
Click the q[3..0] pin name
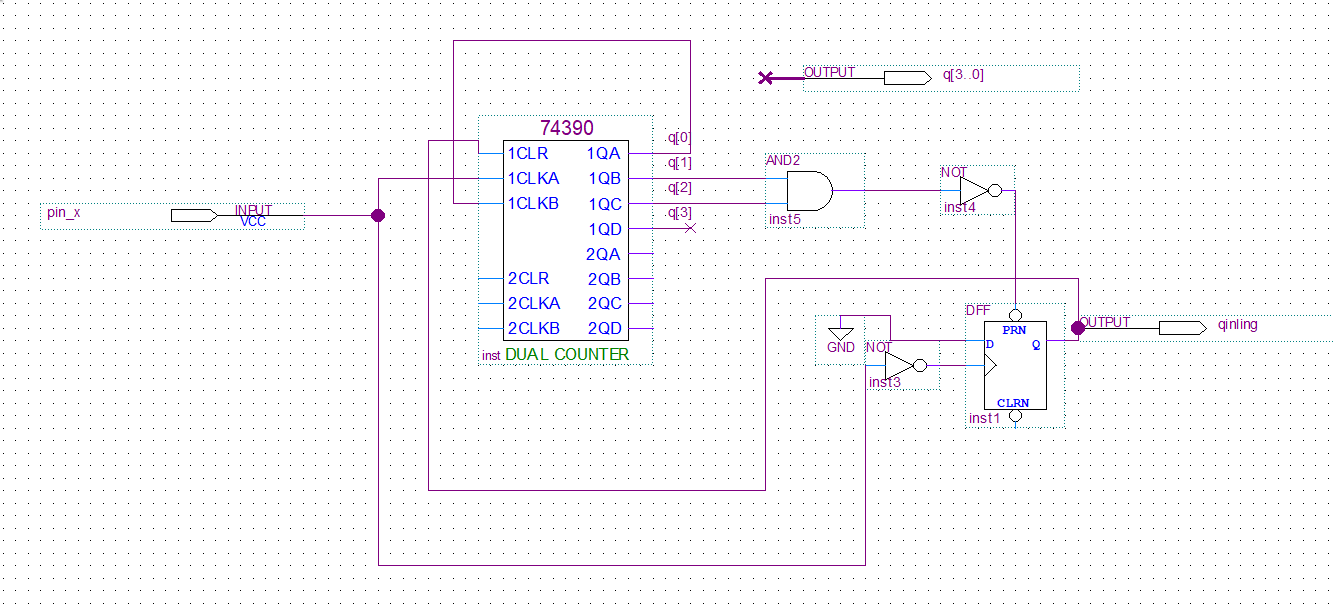[x=964, y=74]
